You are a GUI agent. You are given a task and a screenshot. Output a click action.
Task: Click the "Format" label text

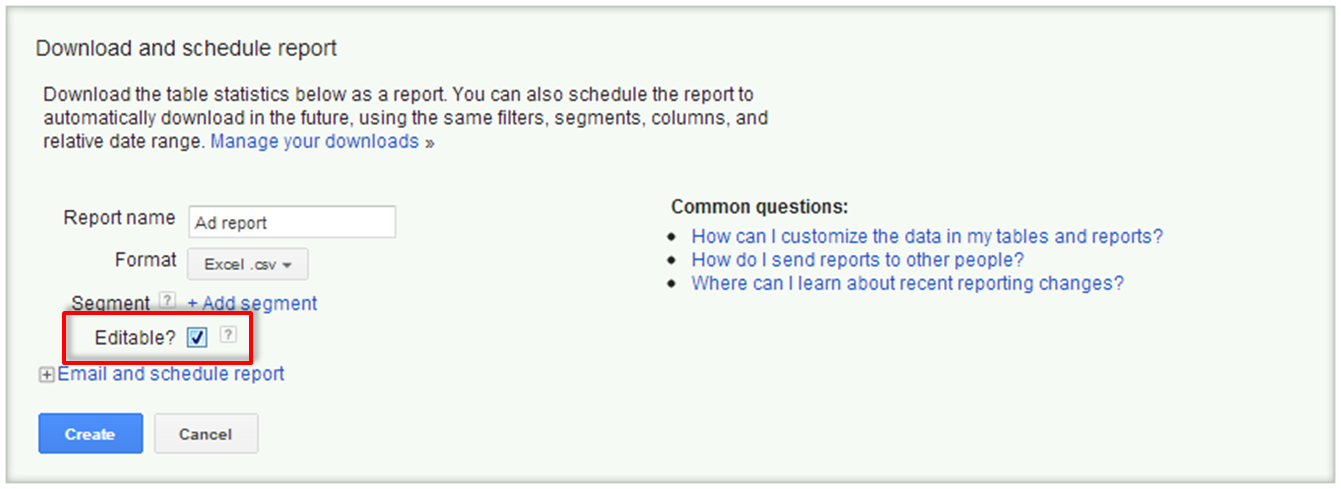click(146, 260)
